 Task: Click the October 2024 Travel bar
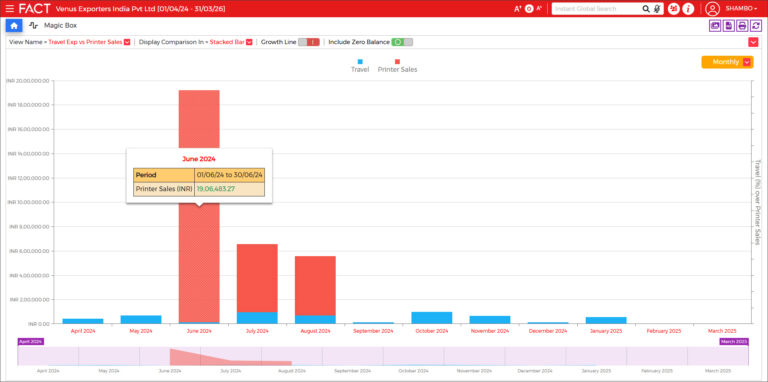tap(432, 318)
